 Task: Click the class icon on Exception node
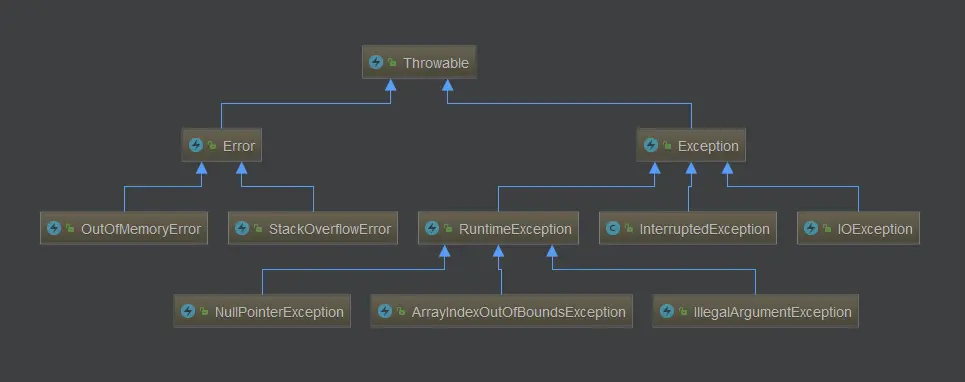(x=651, y=145)
